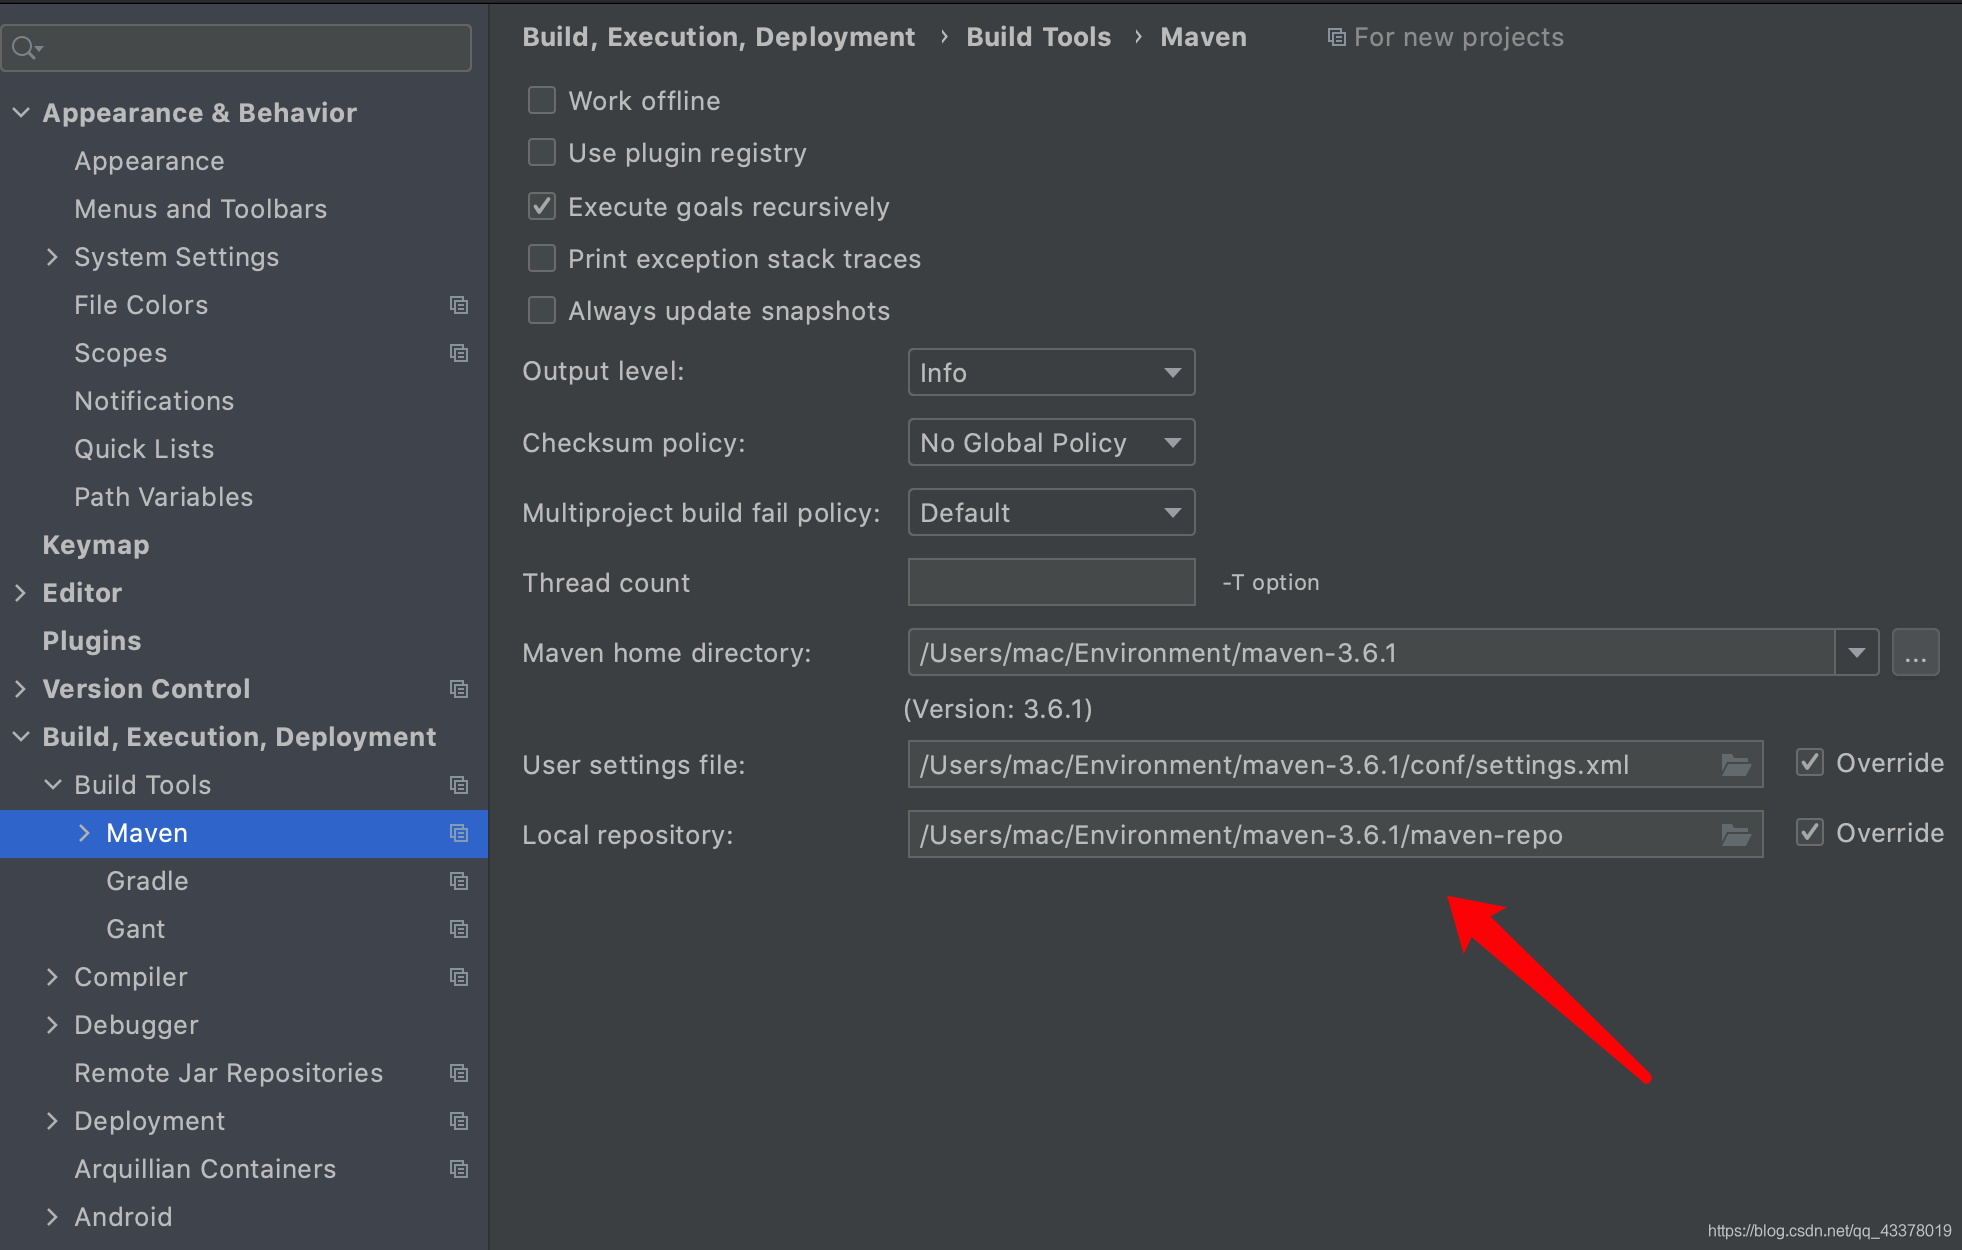Expand the Android node
The image size is (1962, 1250).
[x=52, y=1217]
